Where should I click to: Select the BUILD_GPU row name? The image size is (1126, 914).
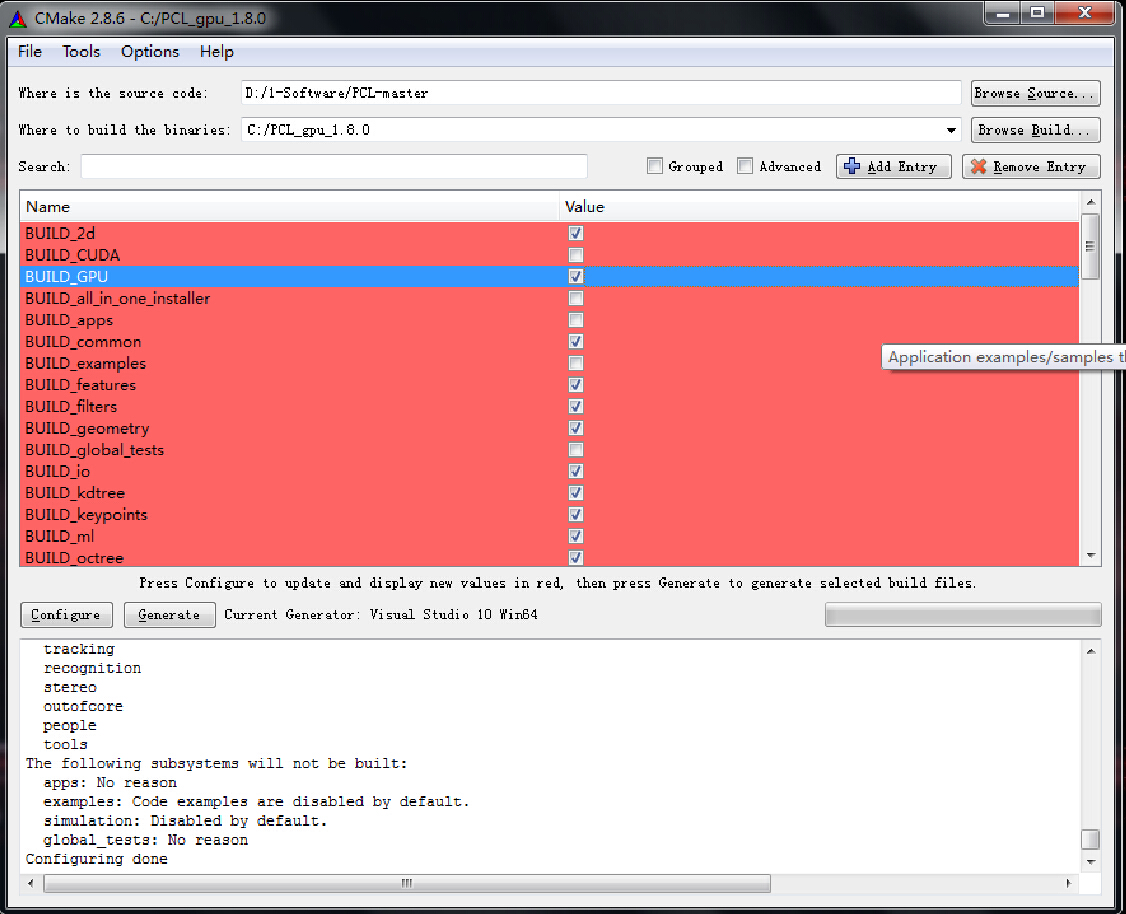(67, 276)
